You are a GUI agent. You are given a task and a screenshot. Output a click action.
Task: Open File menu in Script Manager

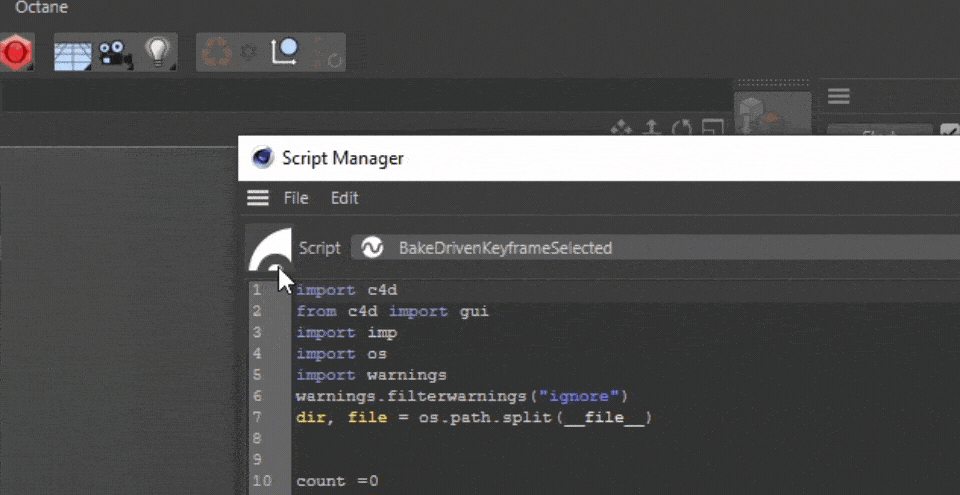tap(296, 198)
